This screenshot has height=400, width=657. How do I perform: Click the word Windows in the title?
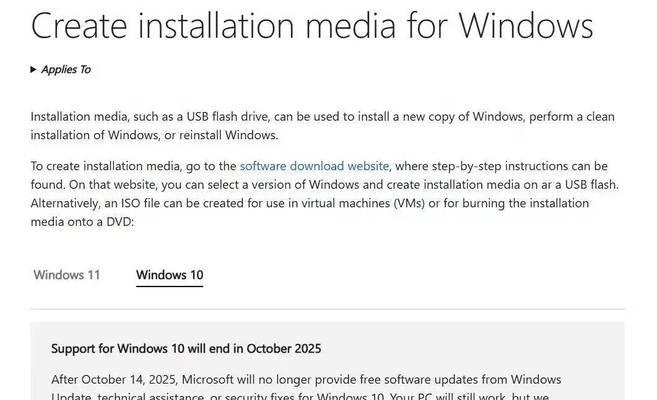click(x=525, y=26)
